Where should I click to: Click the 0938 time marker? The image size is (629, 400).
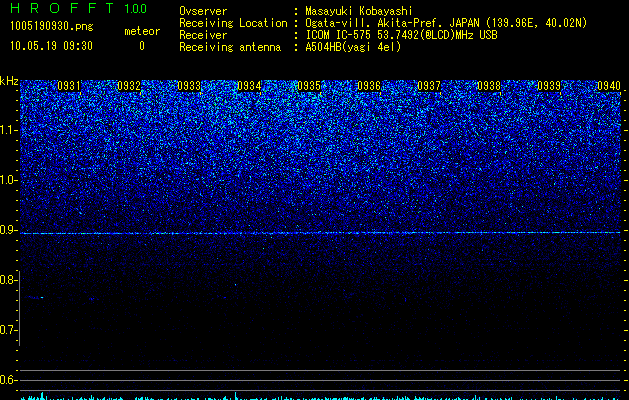[x=489, y=86]
